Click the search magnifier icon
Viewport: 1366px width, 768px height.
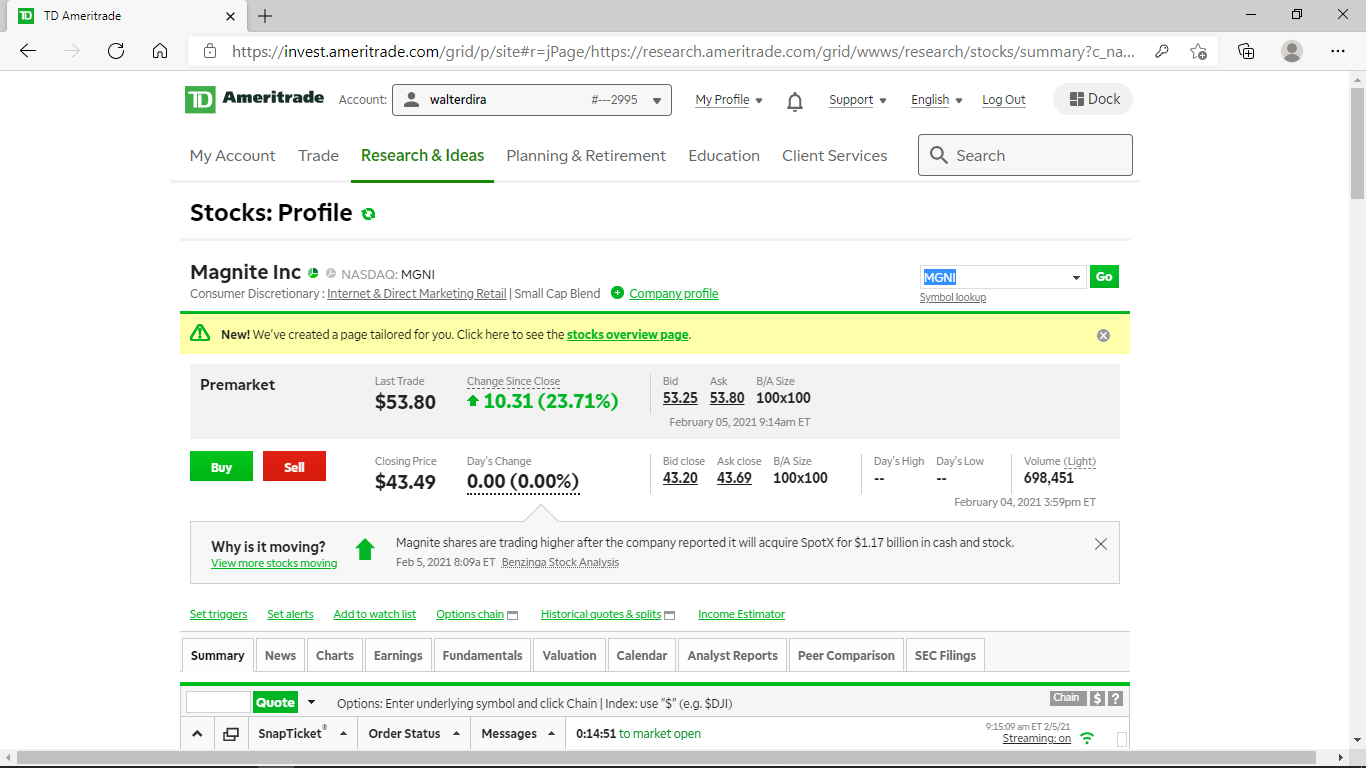click(939, 155)
